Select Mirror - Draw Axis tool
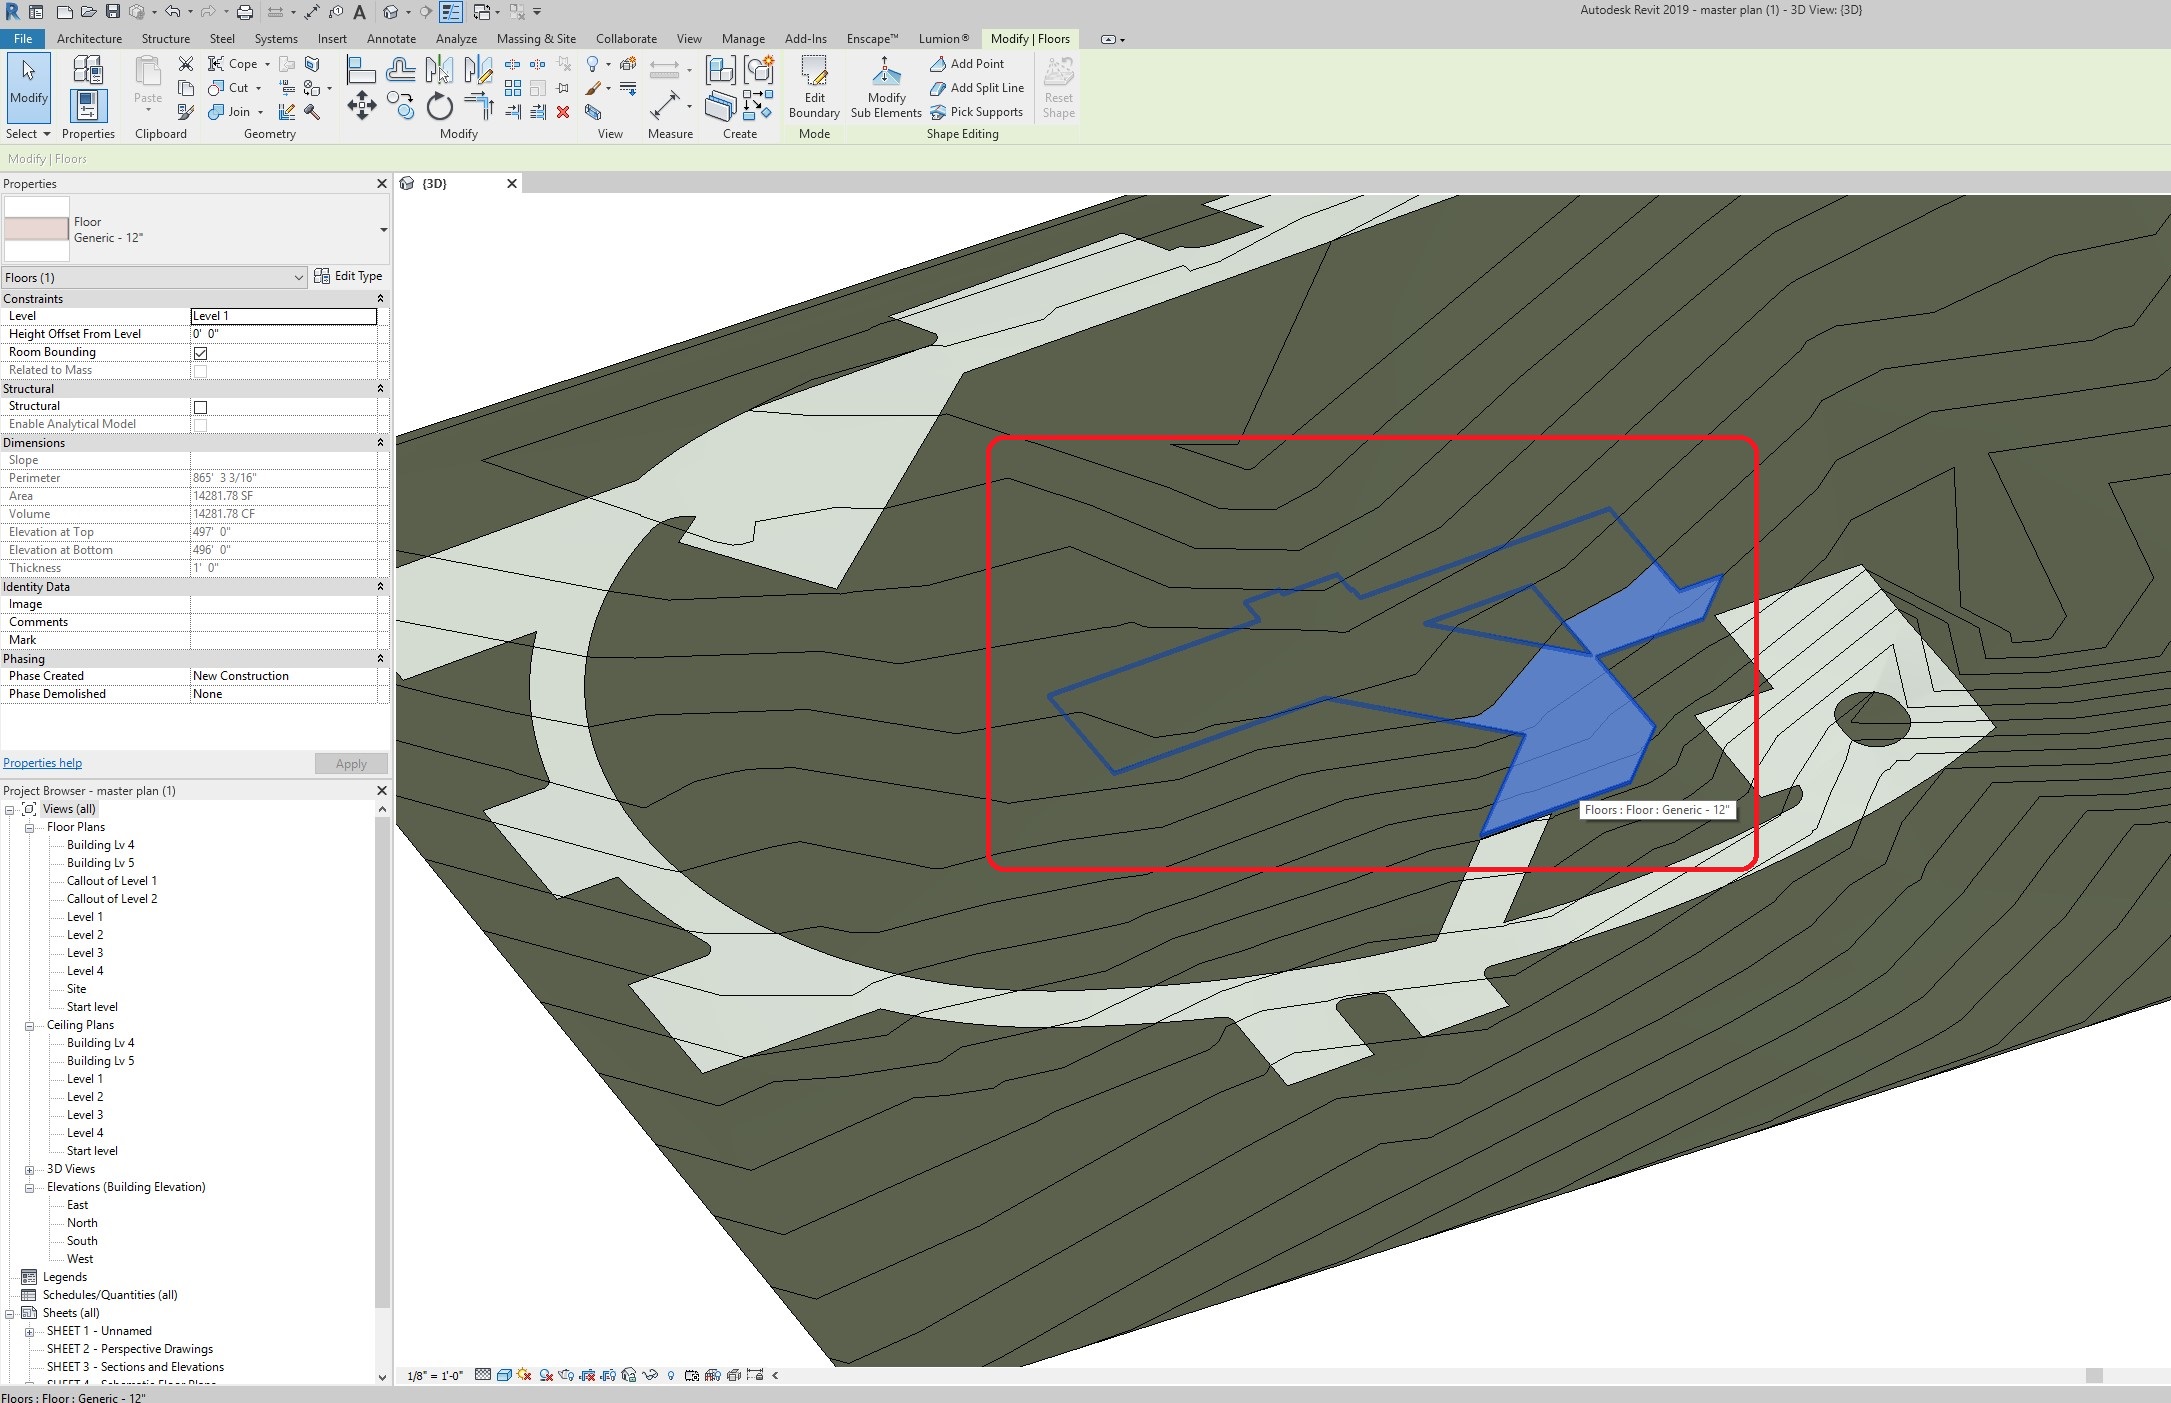The height and width of the screenshot is (1403, 2171). pos(478,70)
